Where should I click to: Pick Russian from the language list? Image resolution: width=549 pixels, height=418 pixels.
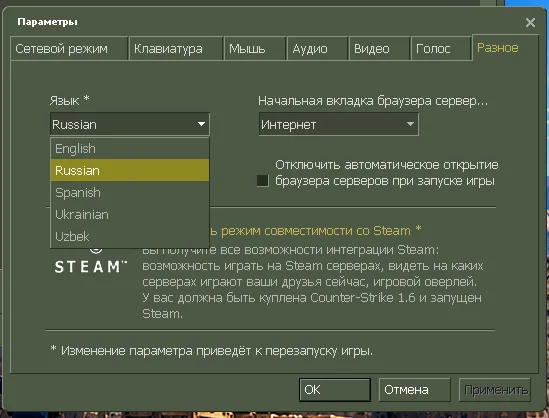pyautogui.click(x=130, y=170)
